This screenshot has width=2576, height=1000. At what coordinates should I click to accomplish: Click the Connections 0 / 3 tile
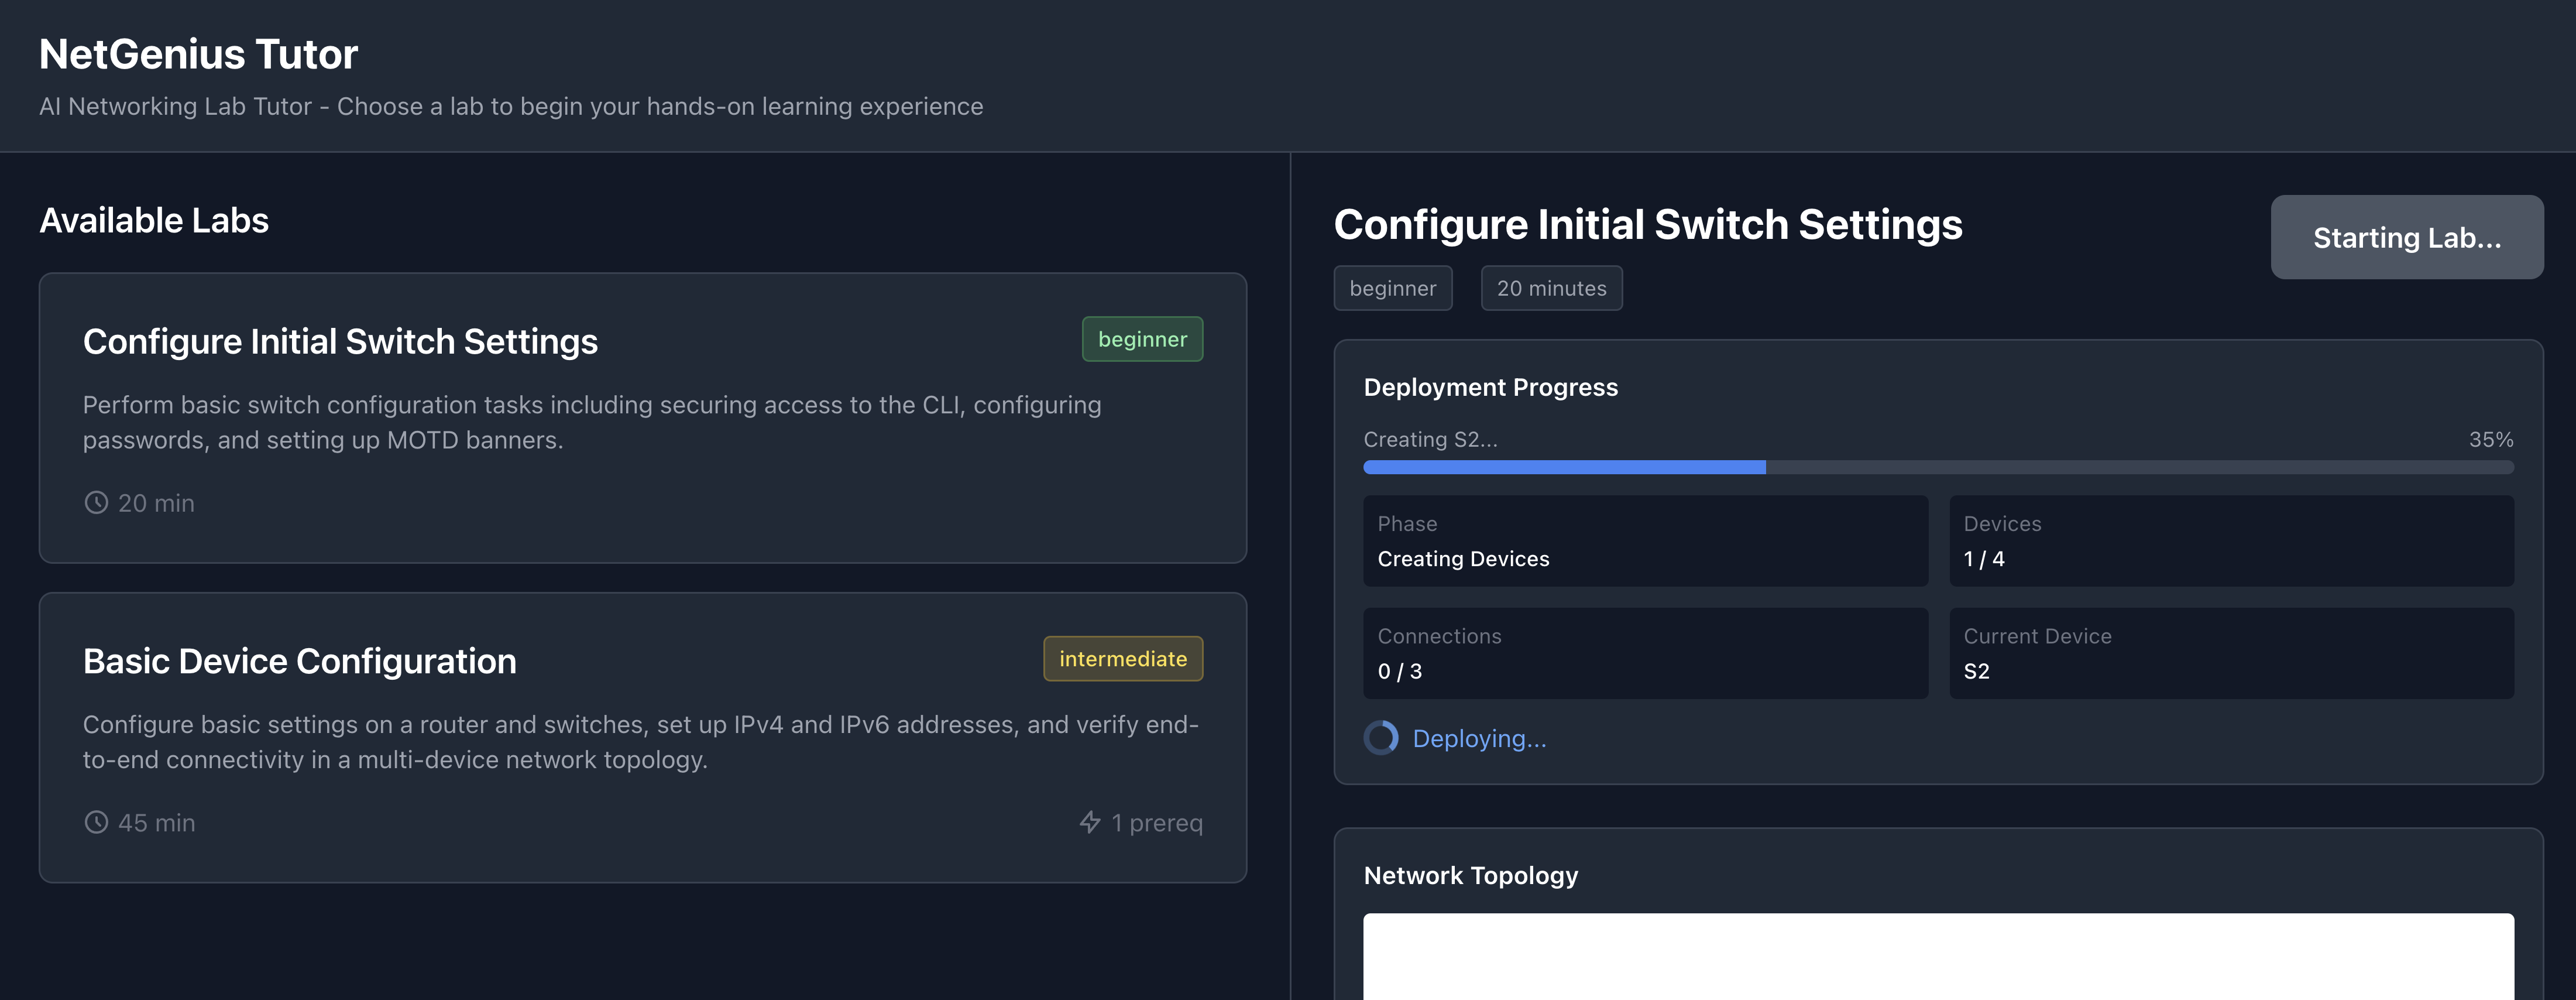[1645, 653]
